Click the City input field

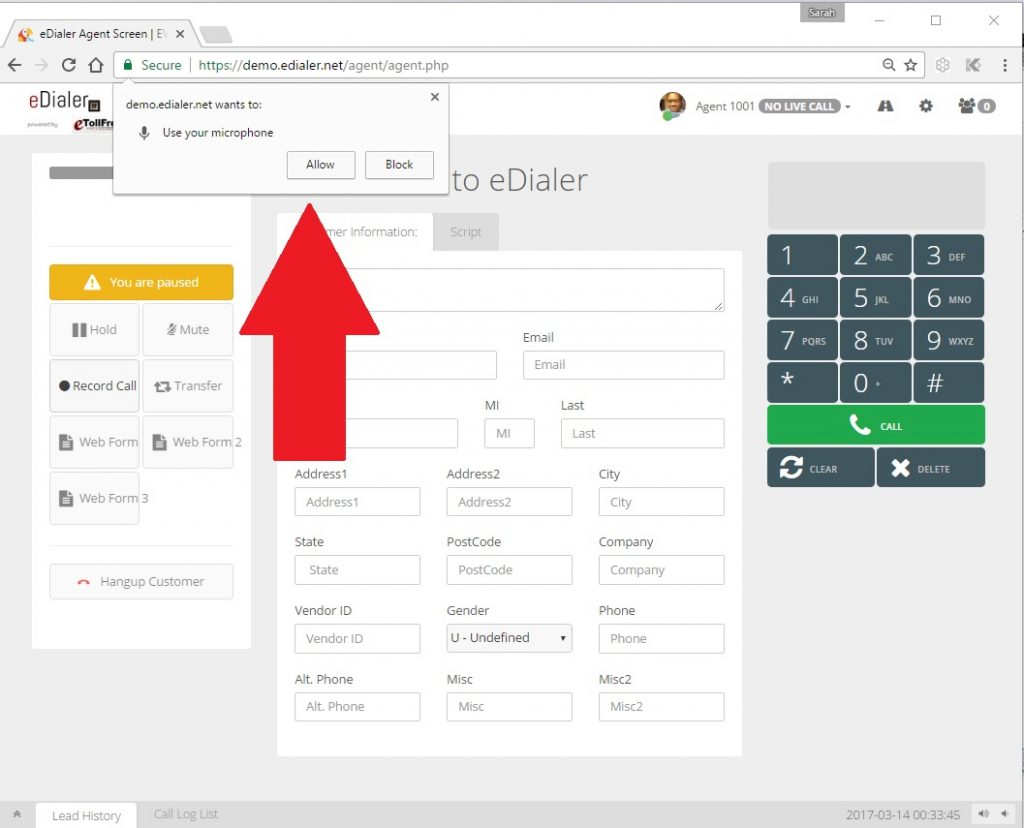(662, 502)
